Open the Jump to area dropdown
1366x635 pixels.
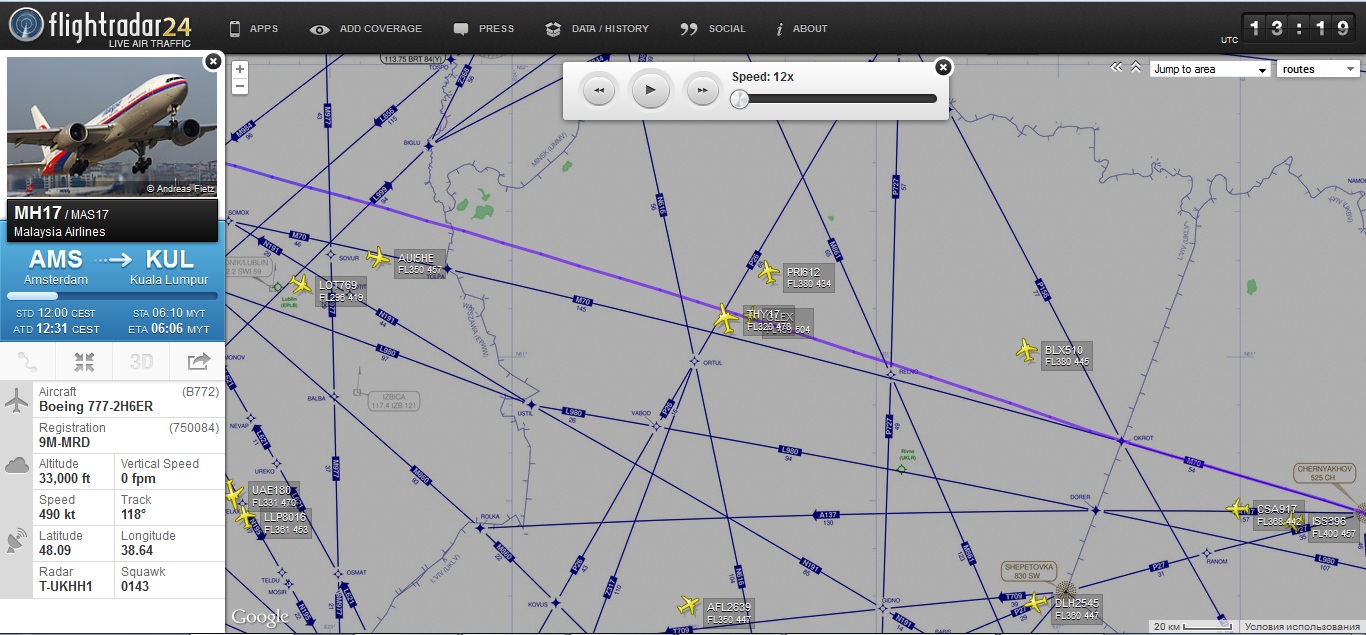pos(1210,69)
